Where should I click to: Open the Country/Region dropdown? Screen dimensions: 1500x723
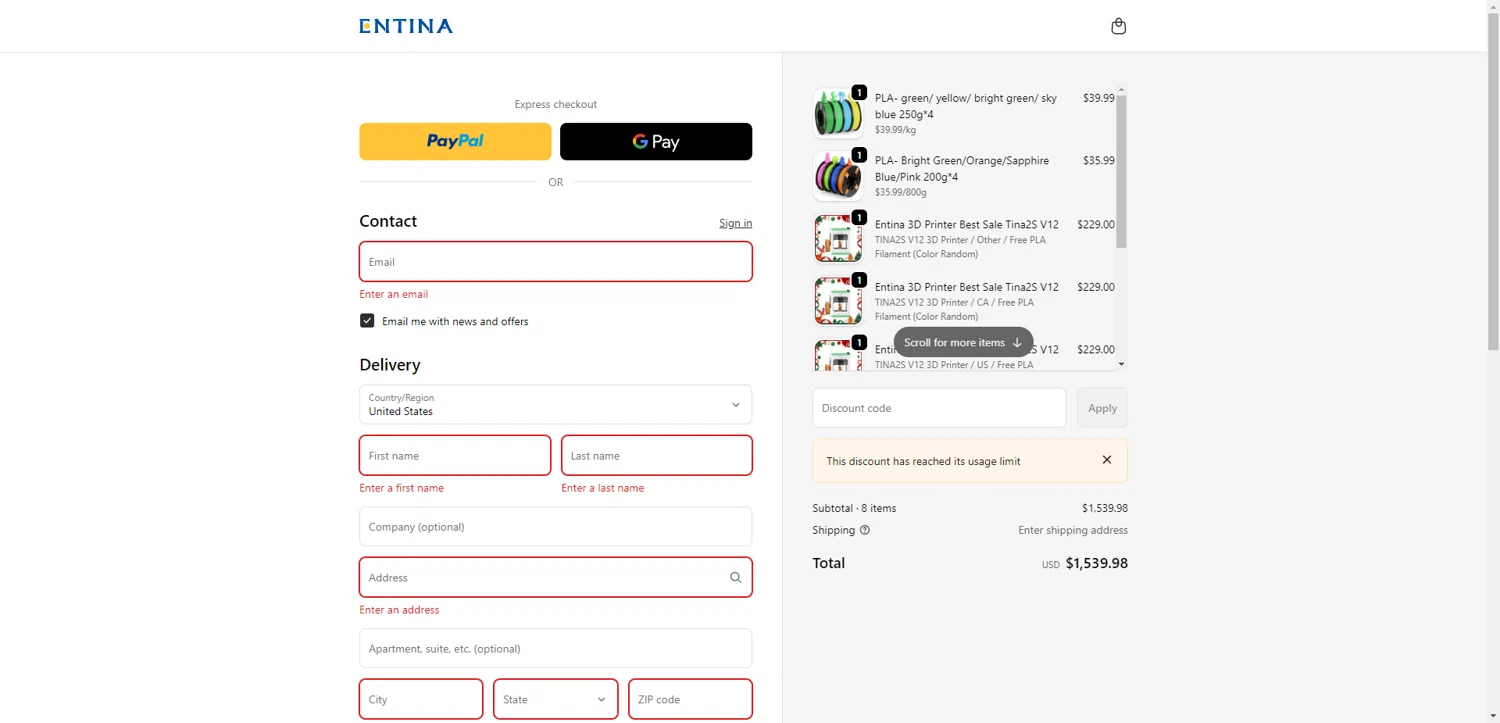555,404
